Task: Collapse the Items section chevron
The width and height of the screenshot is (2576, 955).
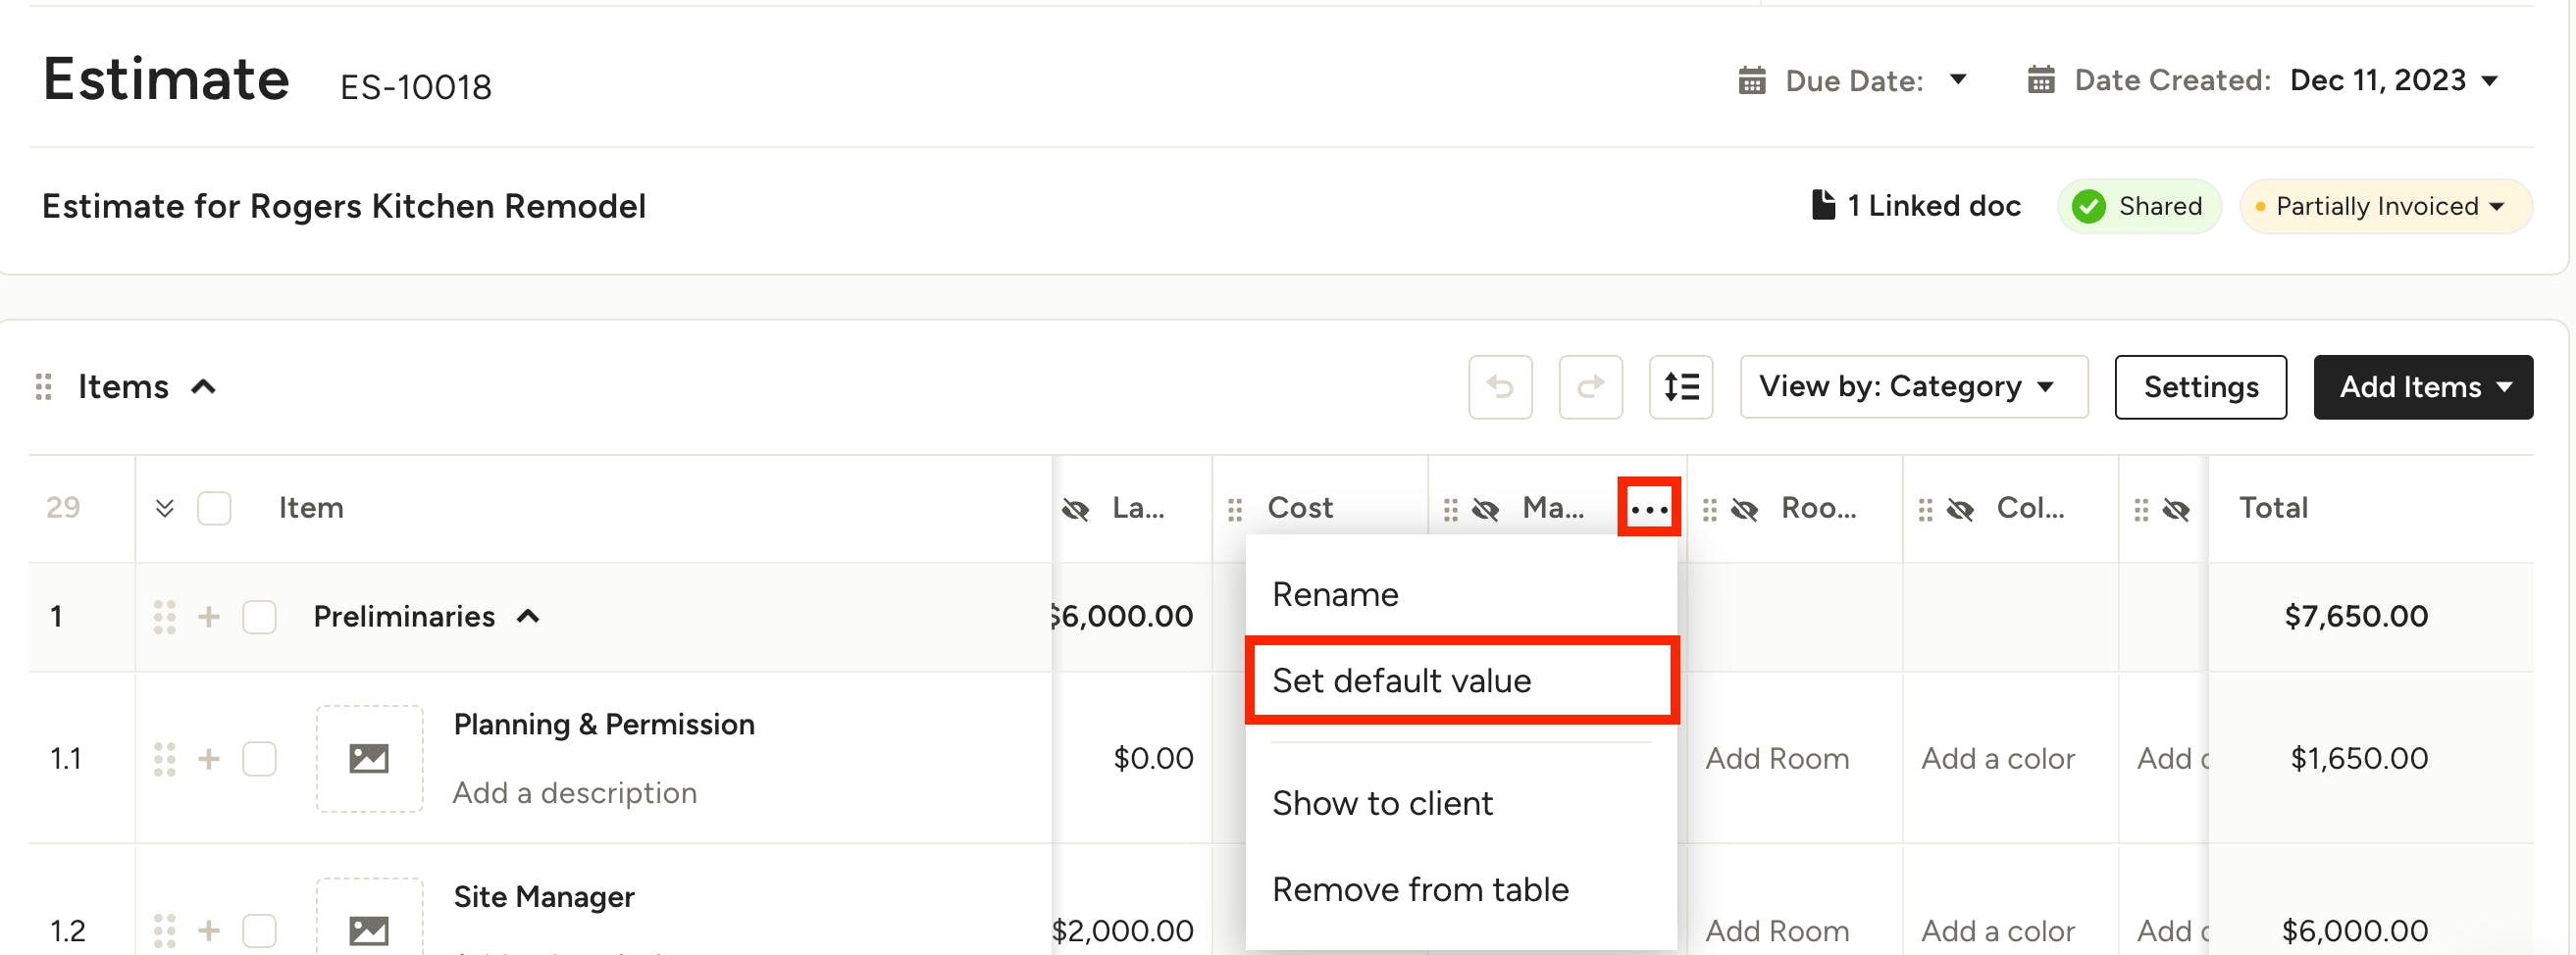Action: pos(203,387)
